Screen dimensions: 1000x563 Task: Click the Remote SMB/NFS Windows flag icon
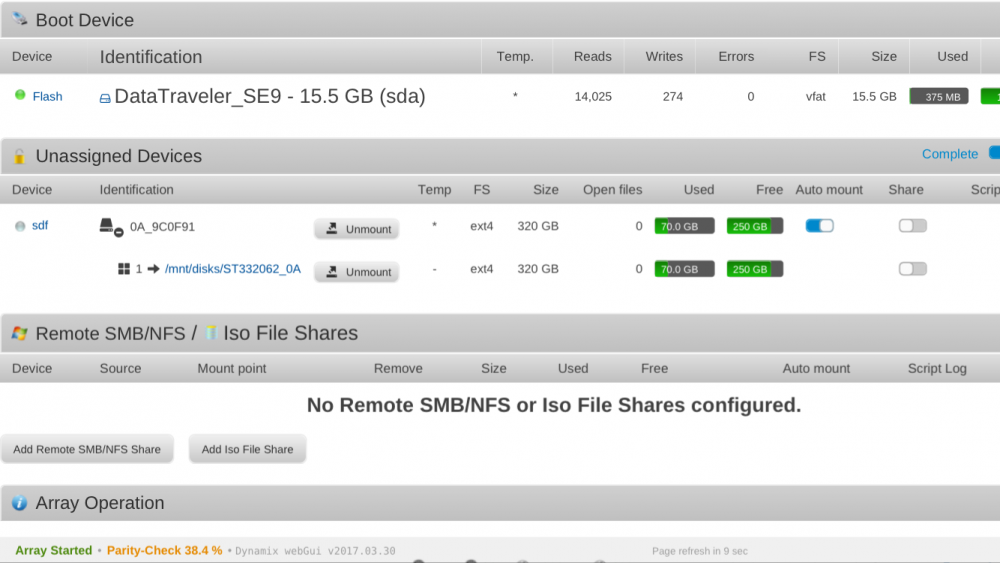[20, 333]
